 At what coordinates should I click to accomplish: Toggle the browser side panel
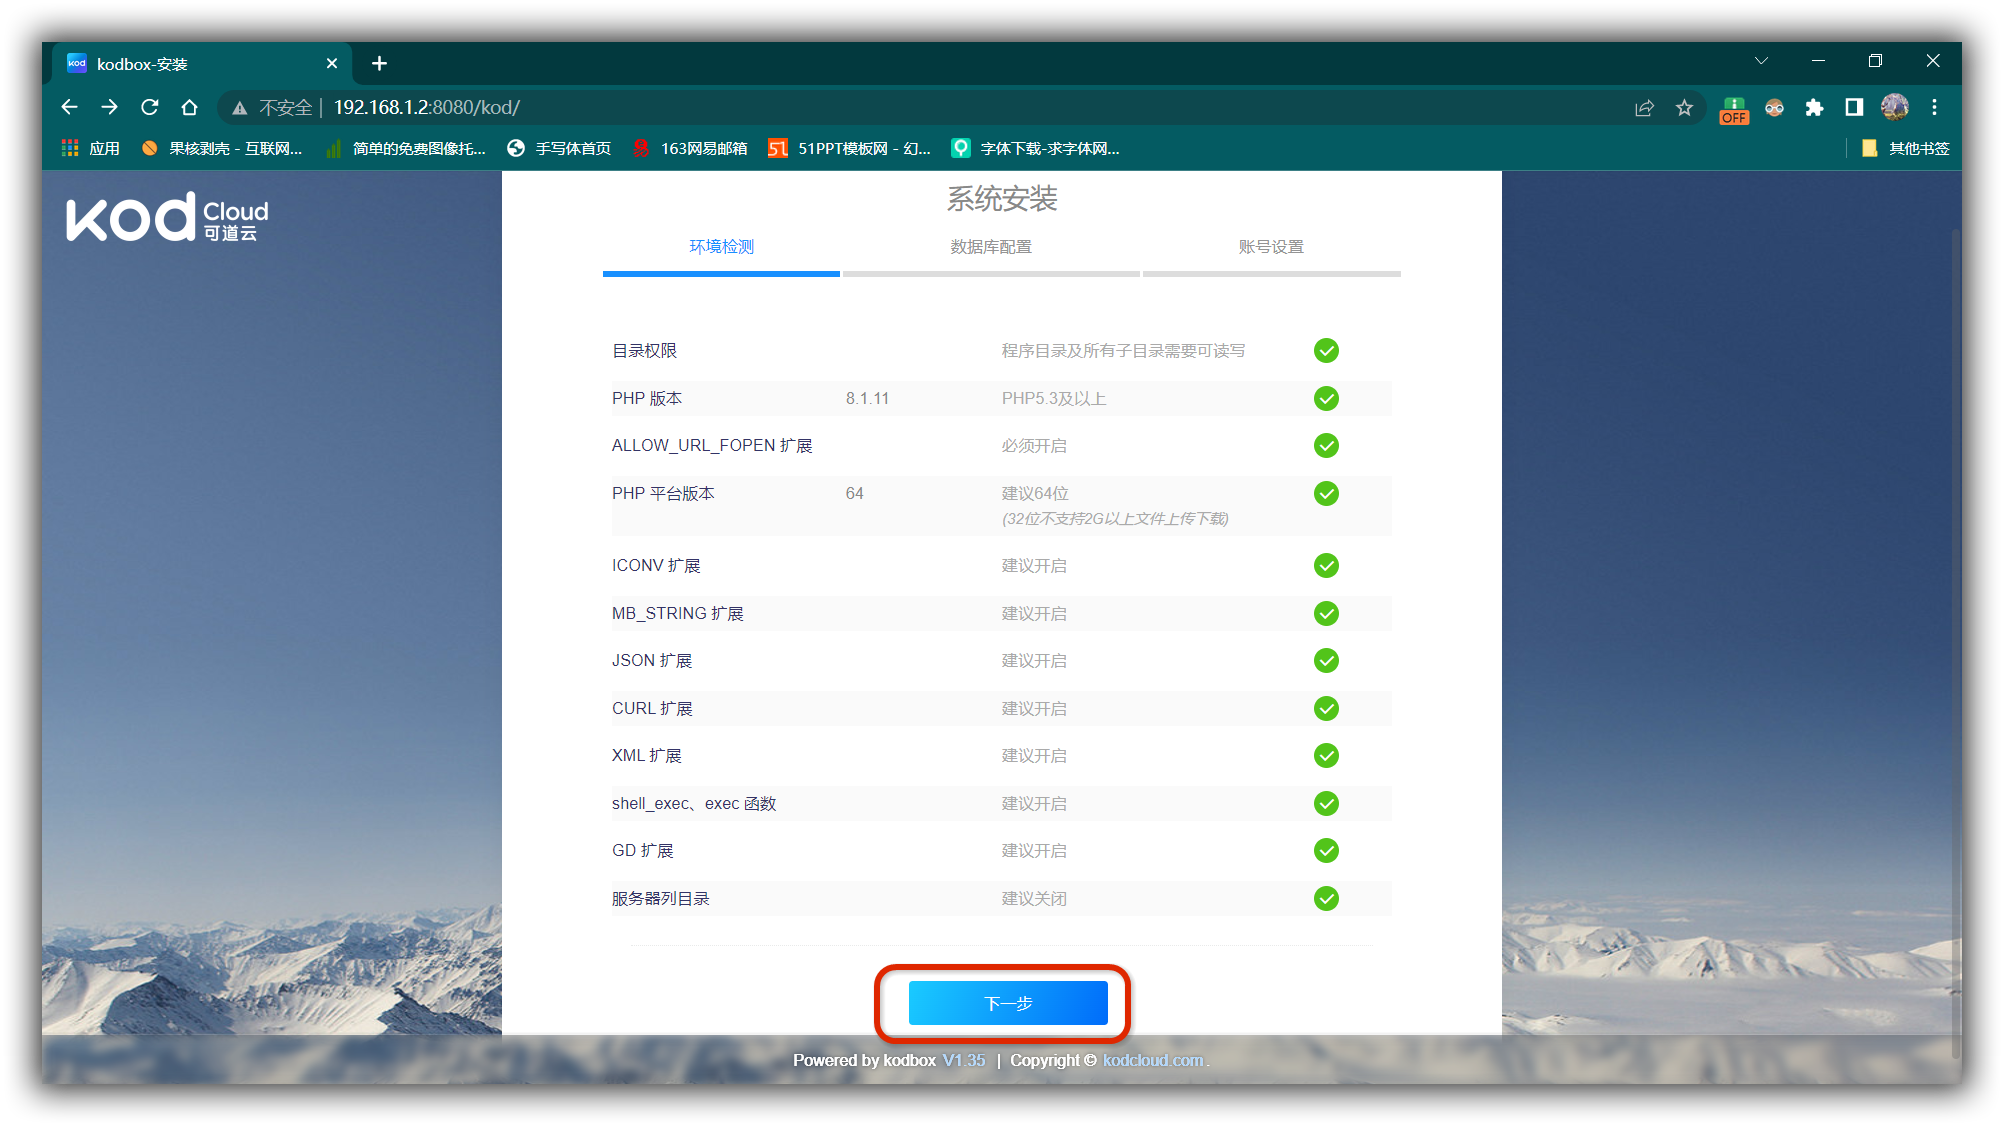[x=1854, y=108]
